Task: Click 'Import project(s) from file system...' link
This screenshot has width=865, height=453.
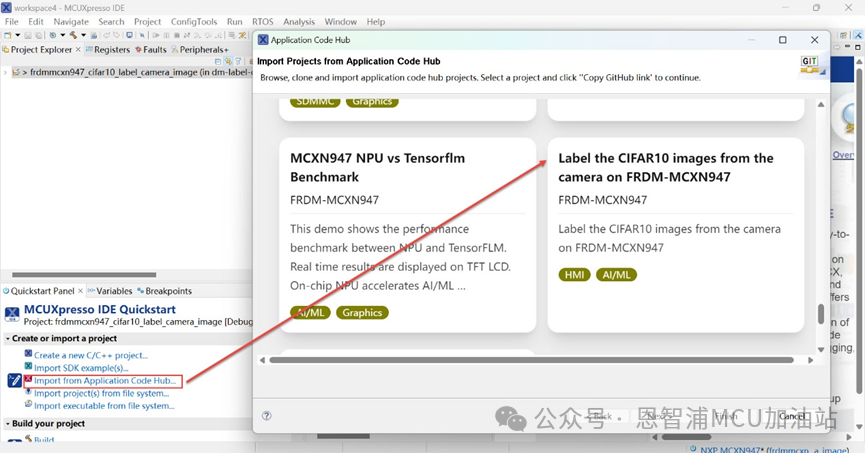Action: 102,393
